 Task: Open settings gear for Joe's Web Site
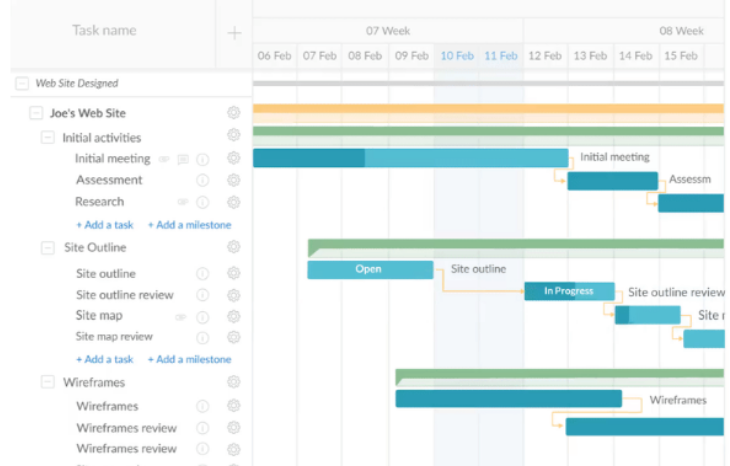pyautogui.click(x=234, y=113)
